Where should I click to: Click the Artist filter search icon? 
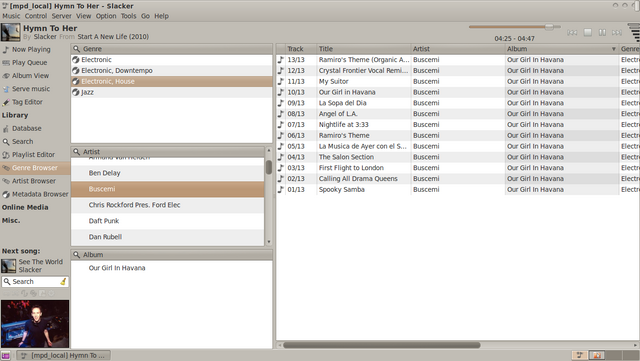(x=76, y=152)
